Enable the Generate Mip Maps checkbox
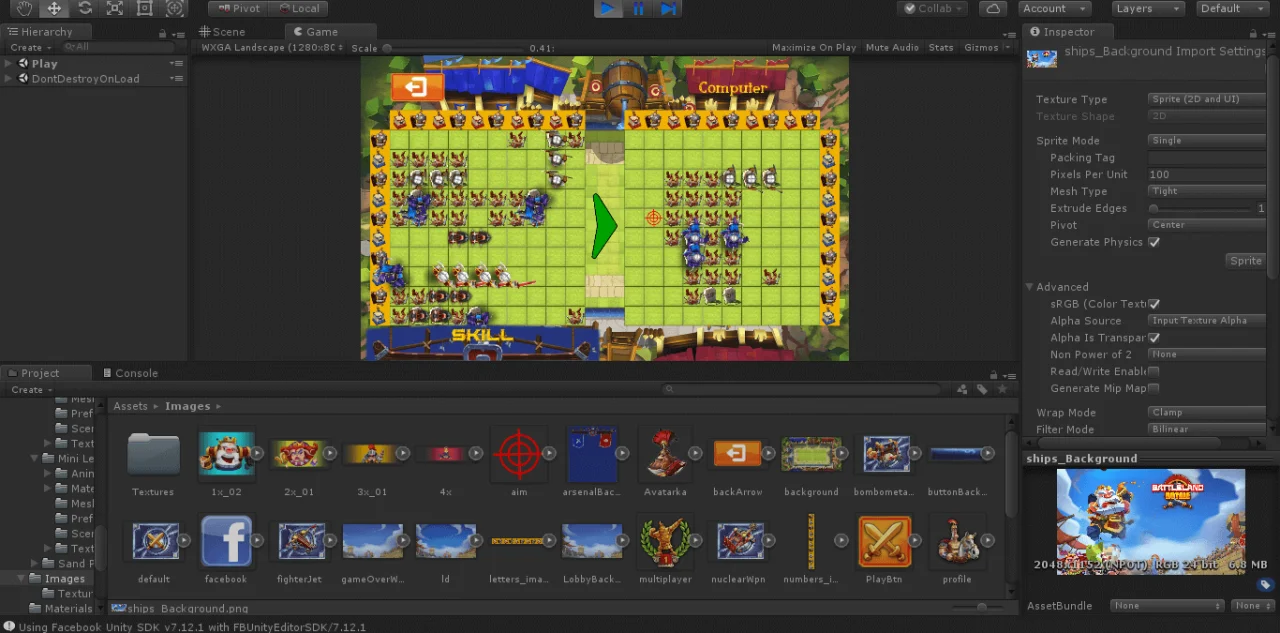 1154,388
